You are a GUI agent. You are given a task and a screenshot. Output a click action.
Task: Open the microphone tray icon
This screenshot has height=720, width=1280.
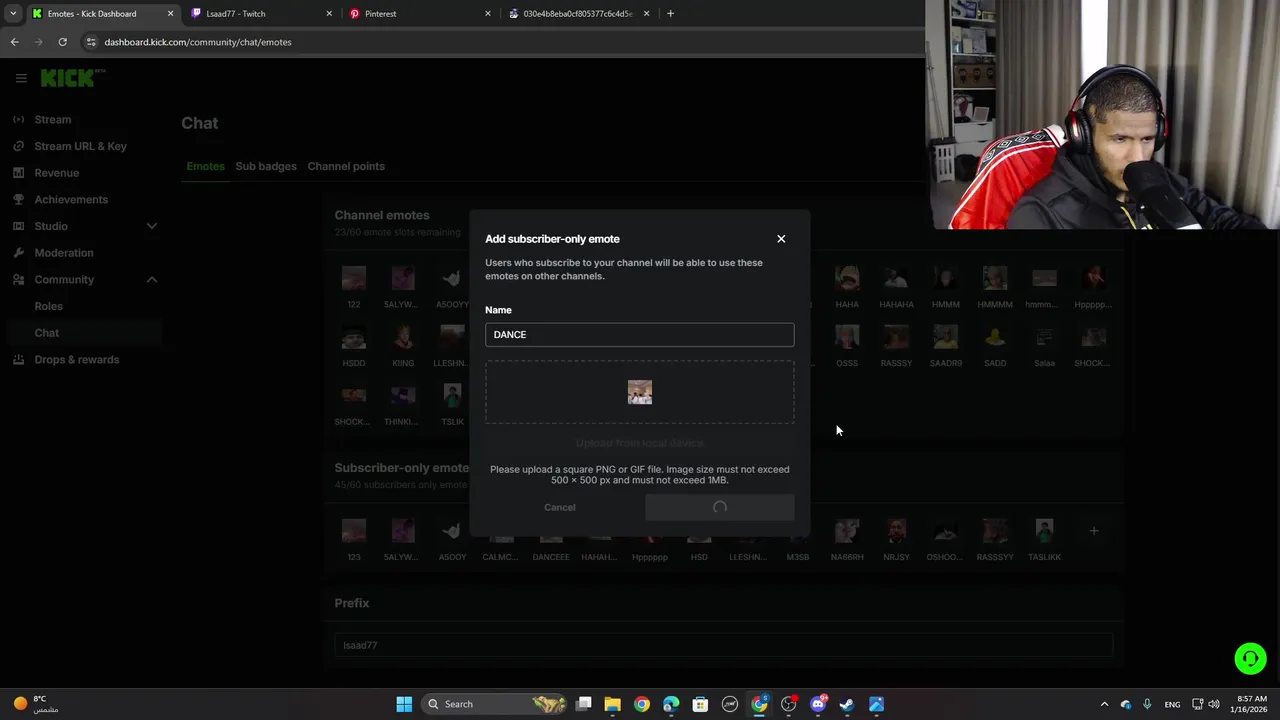(x=1147, y=704)
